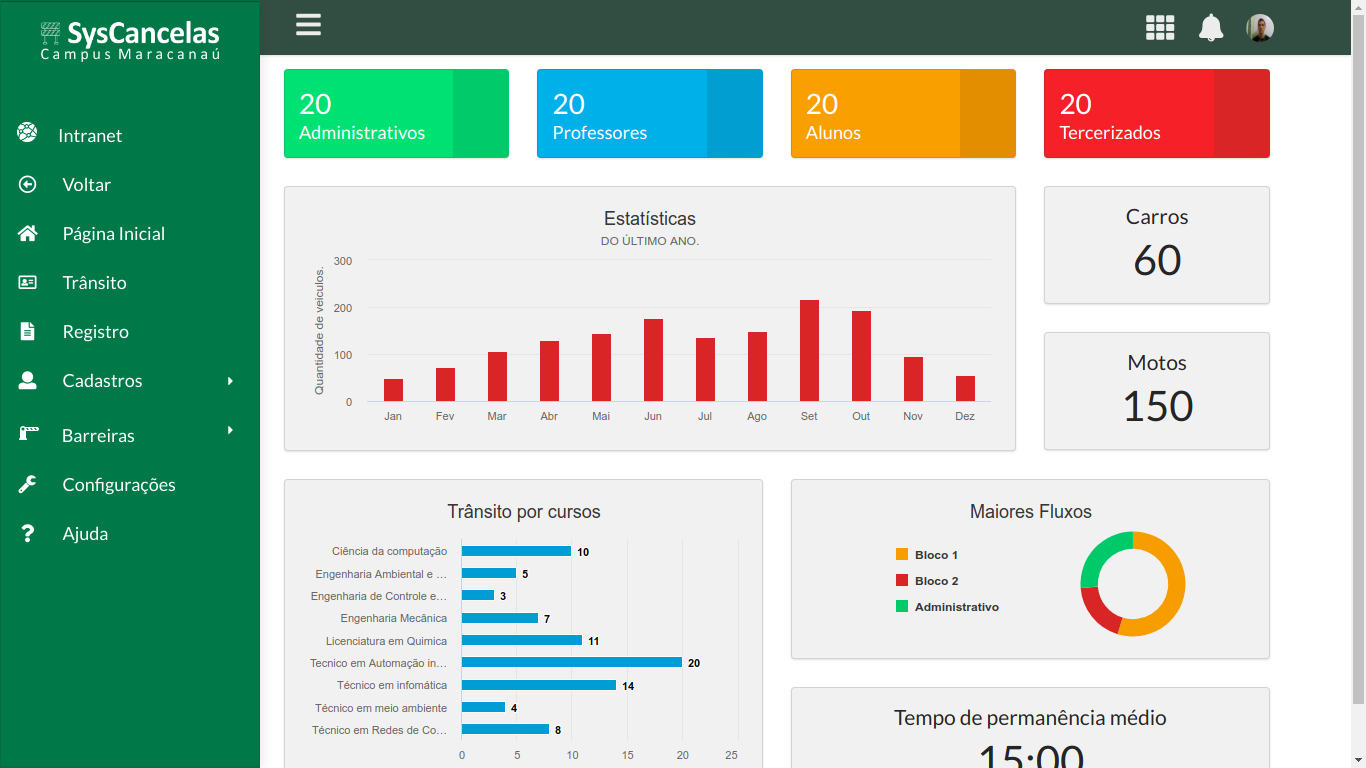Viewport: 1366px width, 768px height.
Task: Click the Registro document icon
Action: [x=26, y=331]
